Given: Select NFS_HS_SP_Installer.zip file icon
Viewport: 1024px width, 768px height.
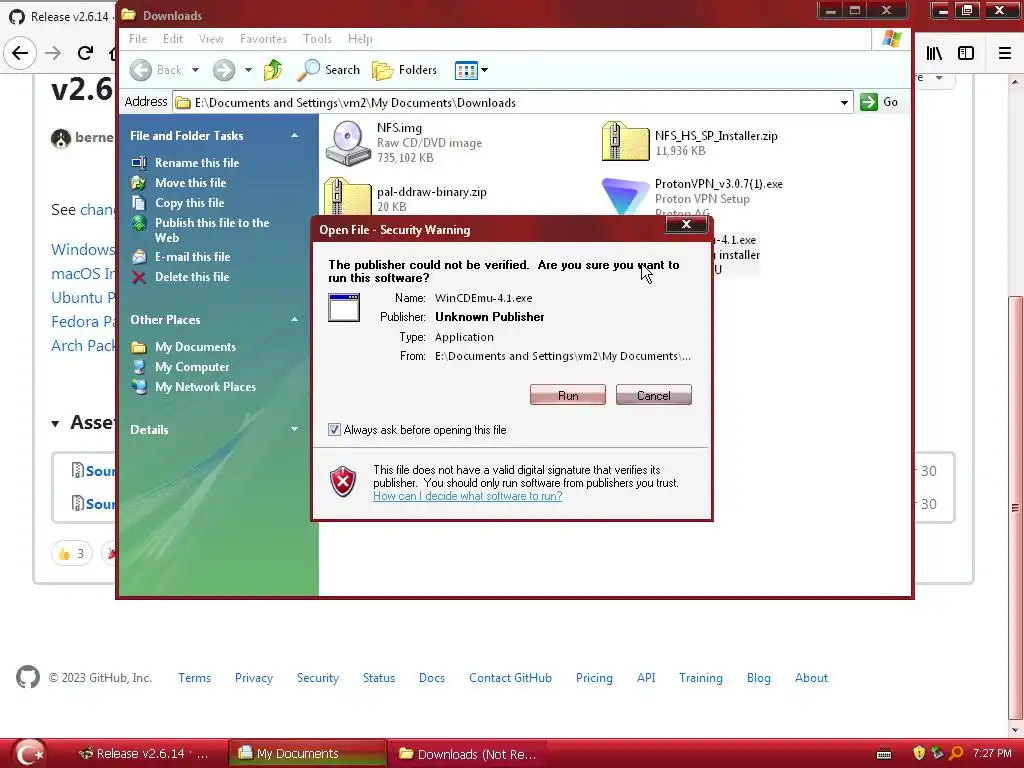Looking at the screenshot, I should click(625, 141).
